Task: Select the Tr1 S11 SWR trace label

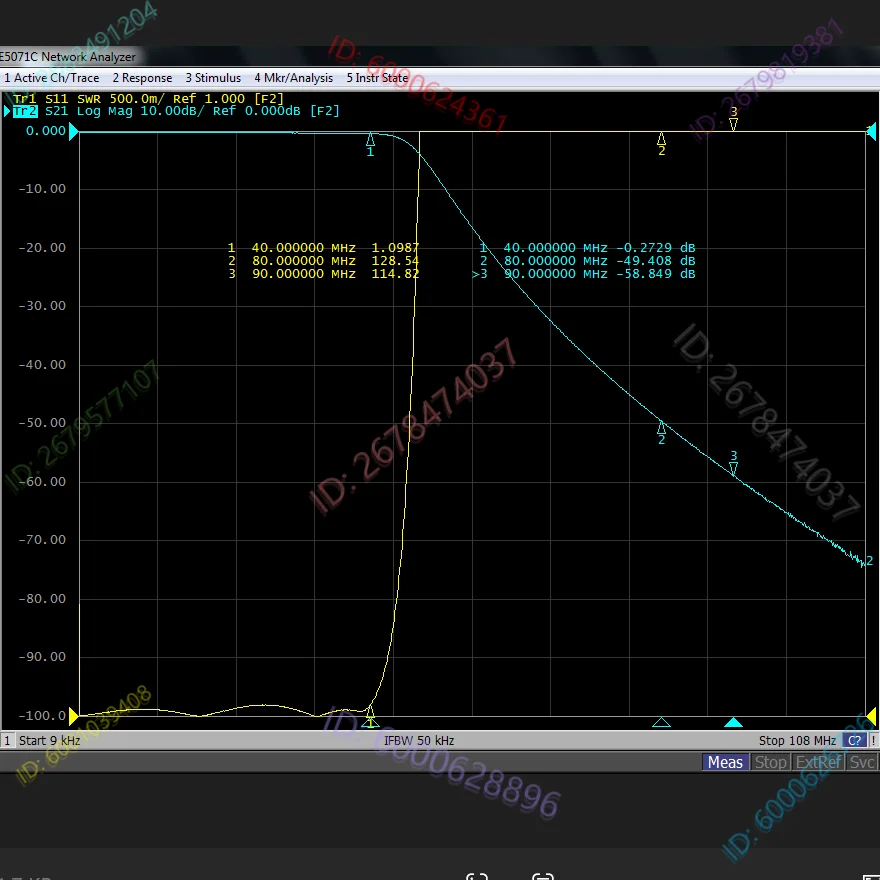Action: [x=148, y=98]
